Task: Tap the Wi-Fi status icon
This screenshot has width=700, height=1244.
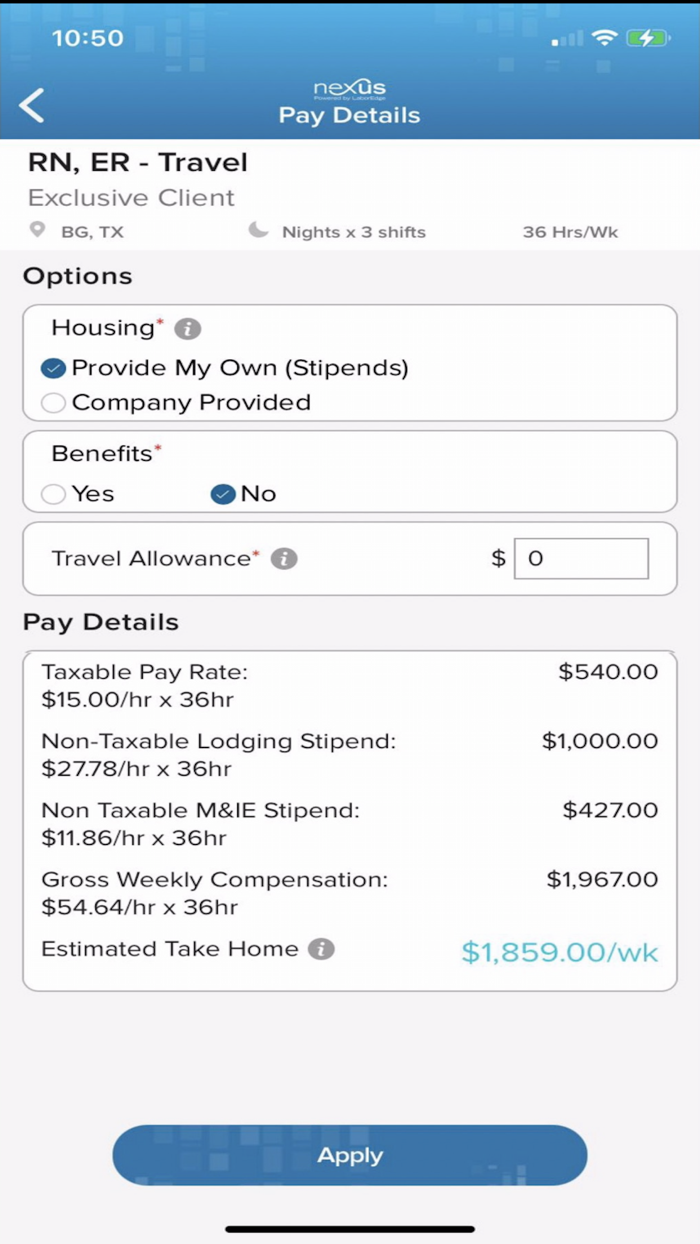Action: (604, 38)
